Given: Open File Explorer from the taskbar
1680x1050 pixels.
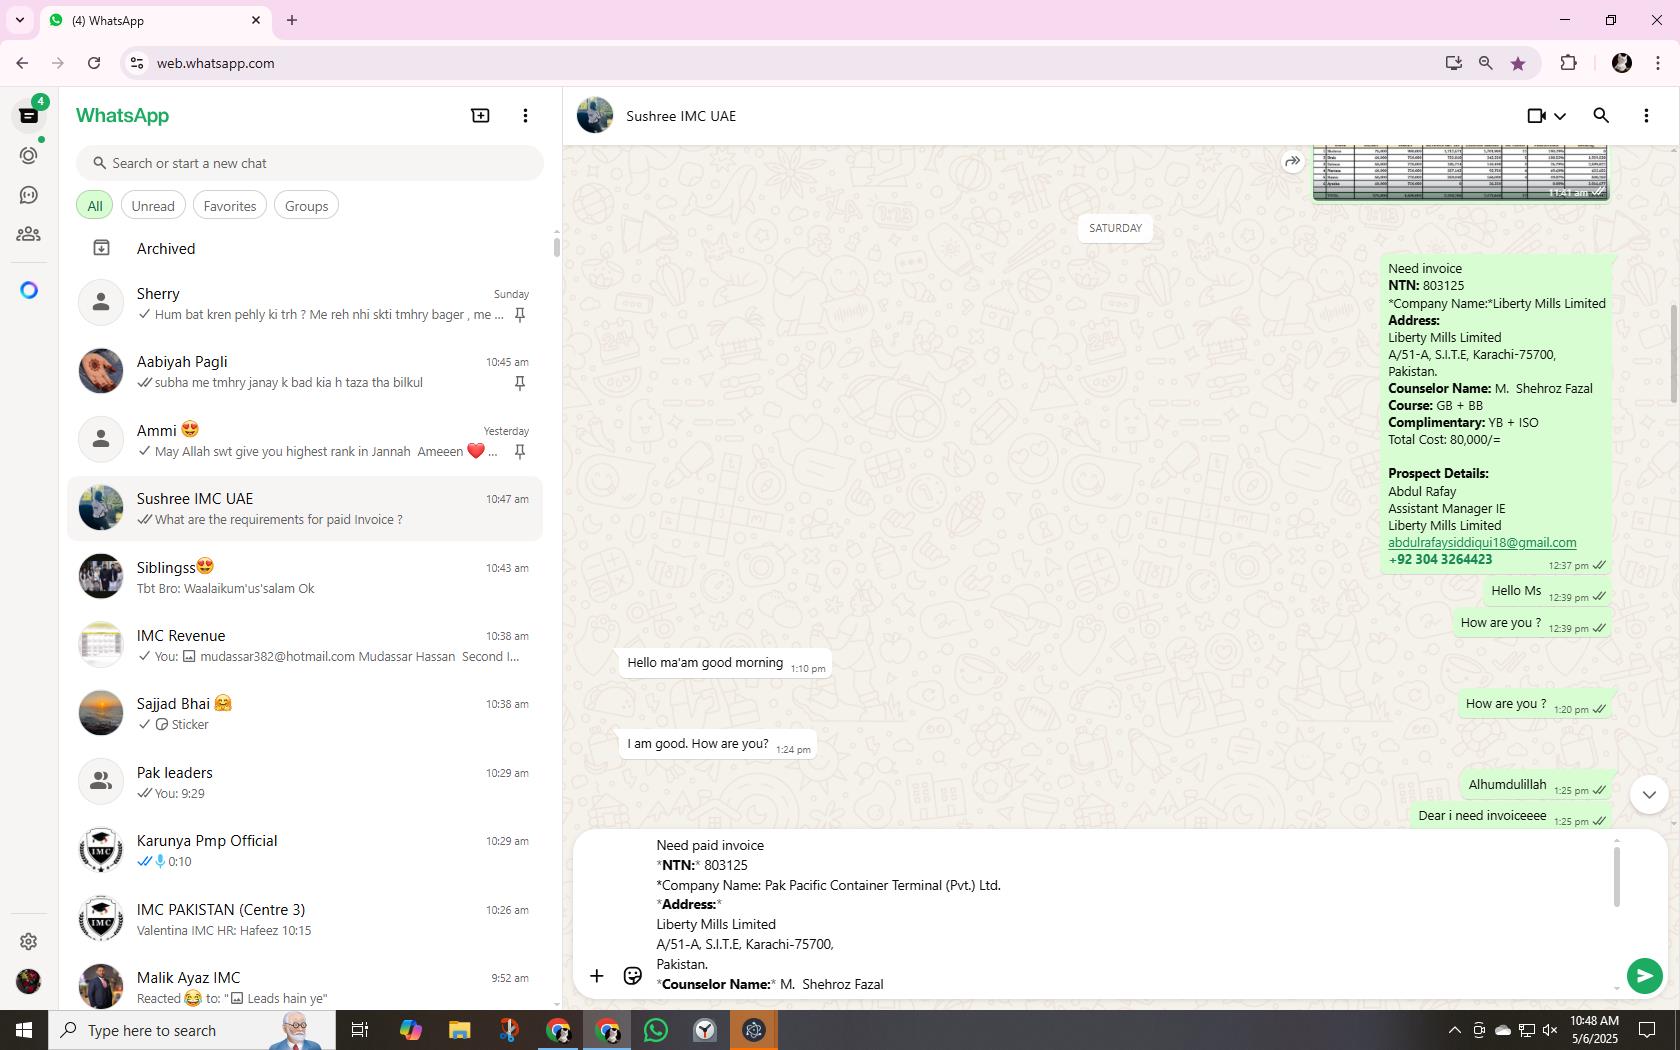Looking at the screenshot, I should click(459, 1030).
